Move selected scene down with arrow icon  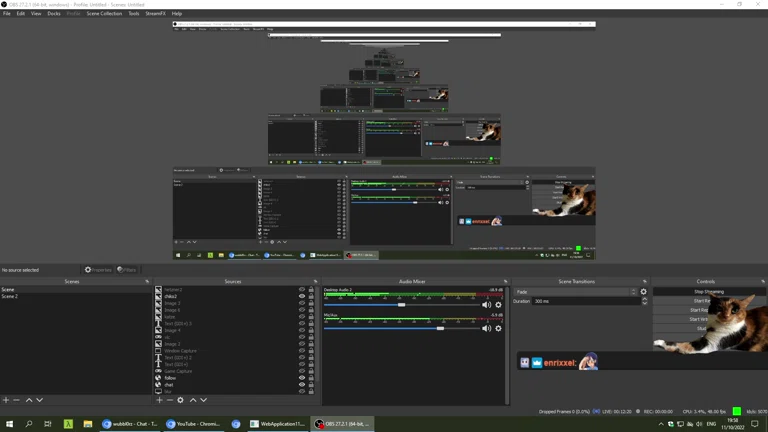40,400
